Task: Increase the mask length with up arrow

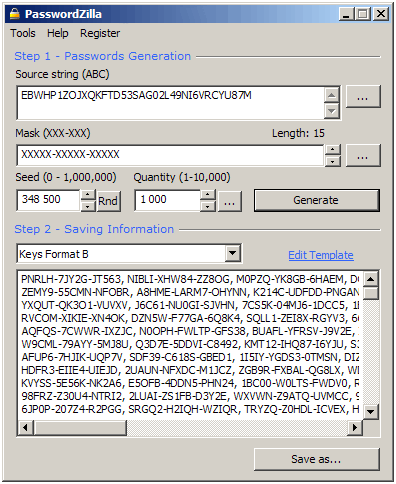Action: click(332, 149)
